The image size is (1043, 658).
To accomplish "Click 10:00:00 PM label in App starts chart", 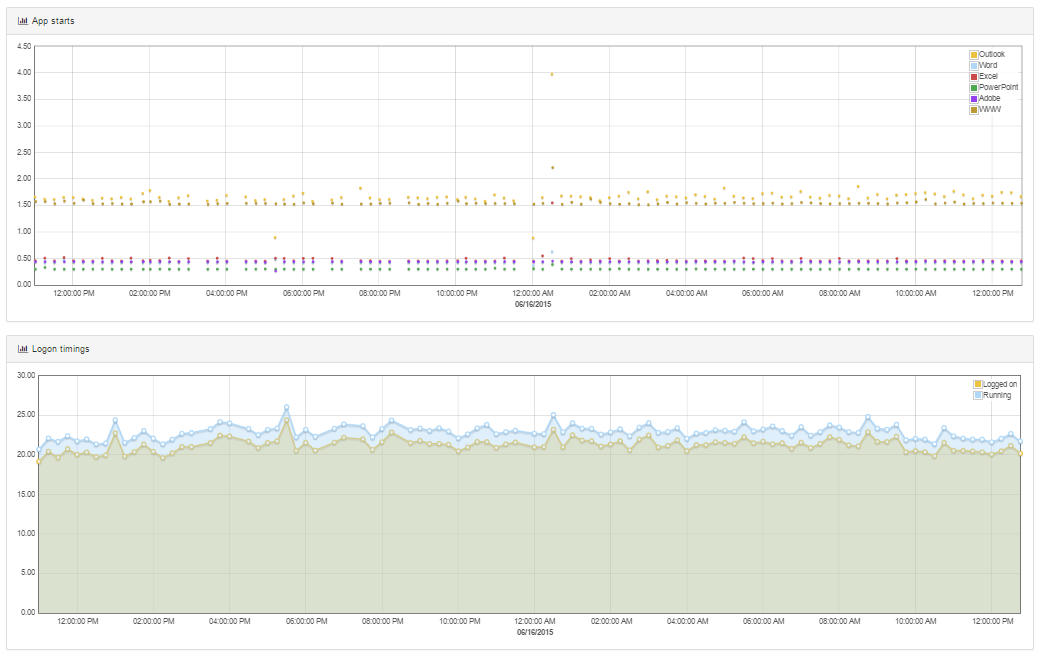I will 456,293.
